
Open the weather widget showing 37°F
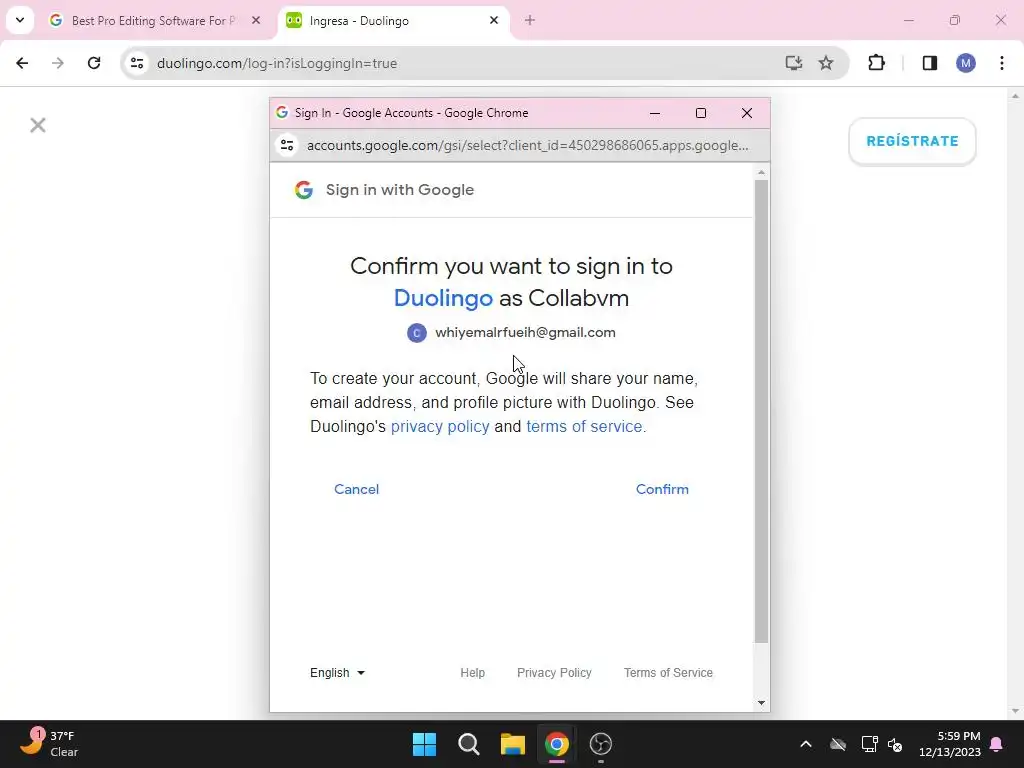(49, 744)
